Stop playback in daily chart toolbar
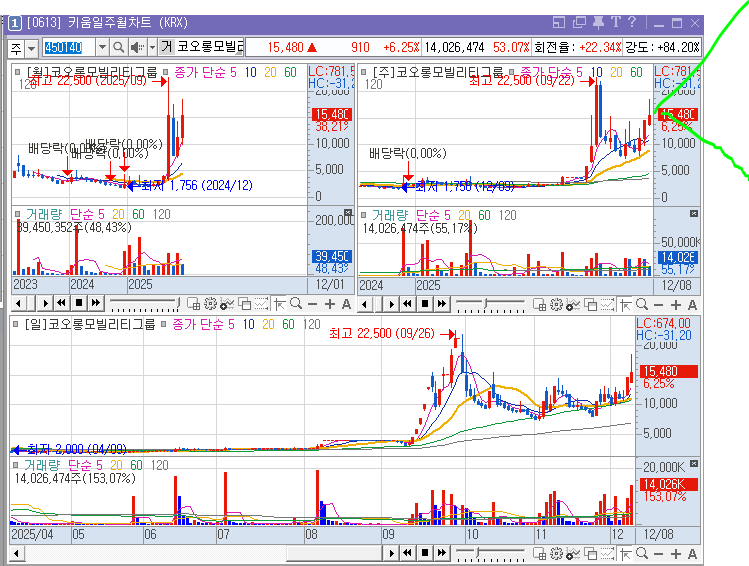The width and height of the screenshot is (749, 566). (x=425, y=553)
